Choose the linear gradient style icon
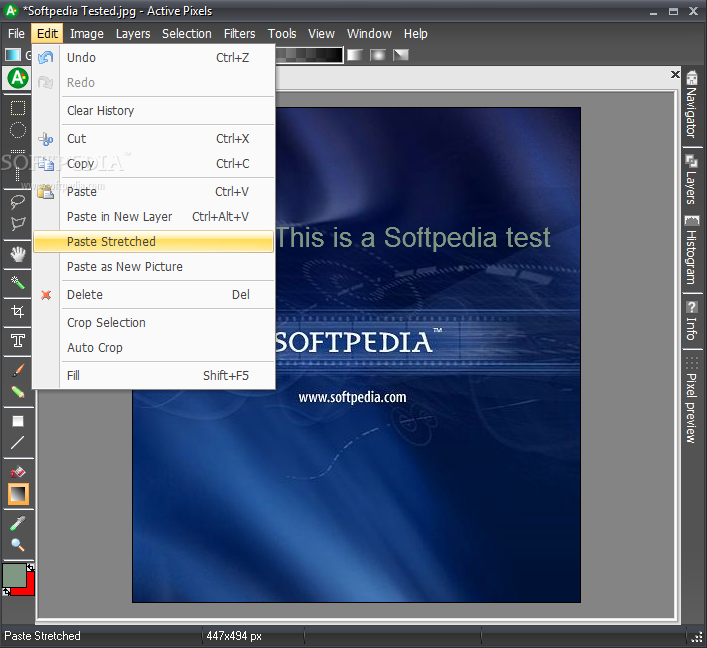 click(355, 55)
